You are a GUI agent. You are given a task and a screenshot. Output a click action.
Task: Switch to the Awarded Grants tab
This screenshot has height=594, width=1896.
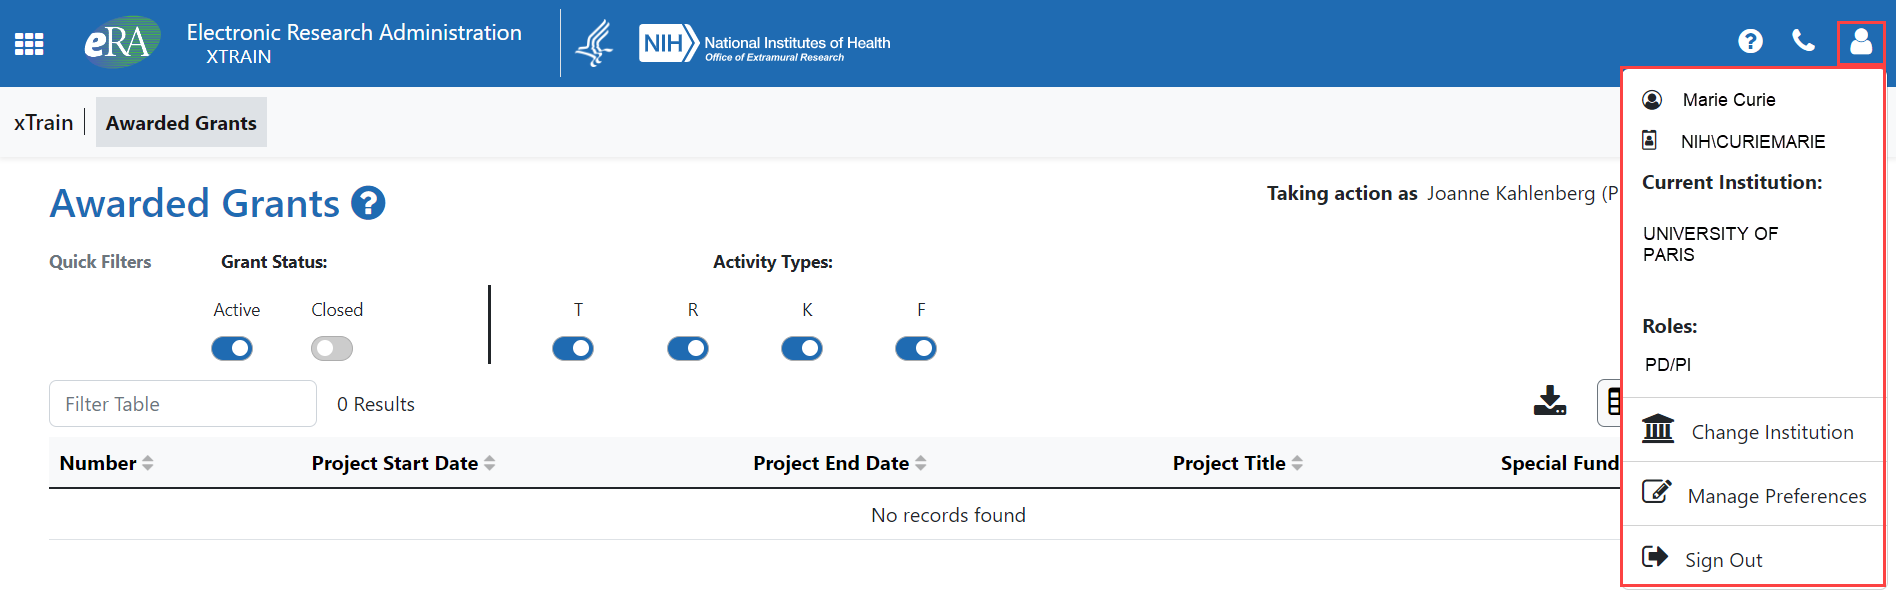click(x=181, y=122)
